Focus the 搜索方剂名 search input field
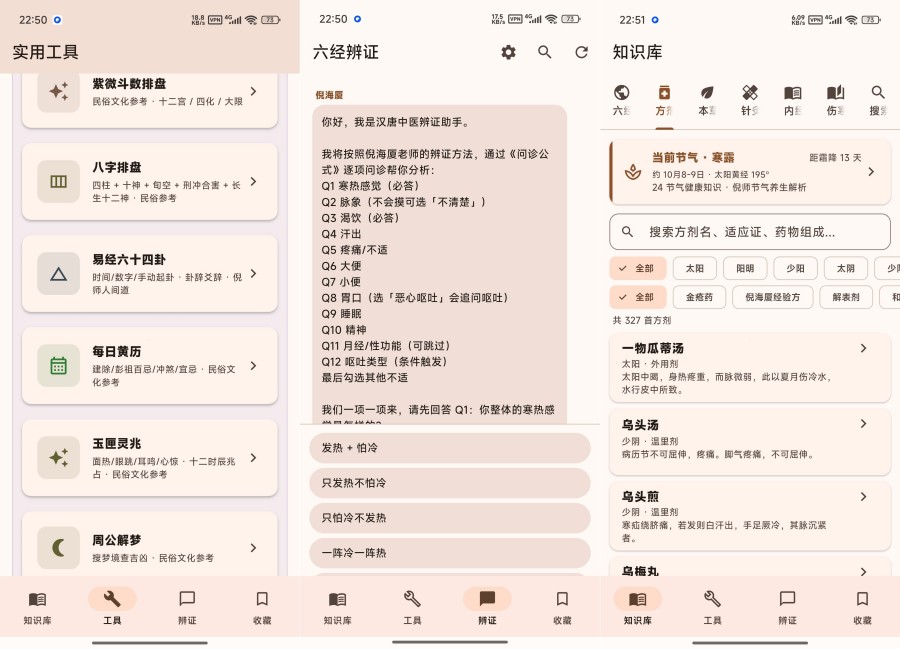This screenshot has width=900, height=649. coord(750,231)
